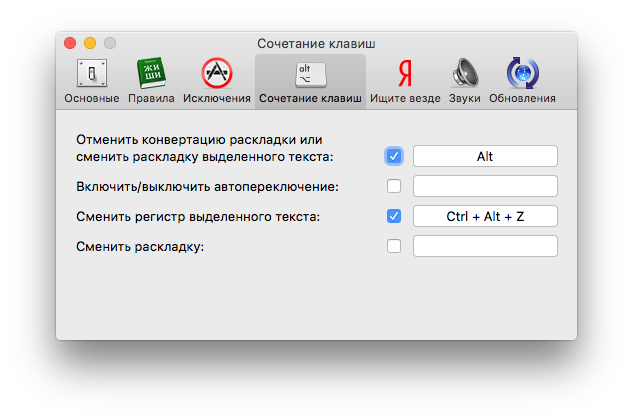
Task: Open the Обновления pane
Action: [522, 81]
